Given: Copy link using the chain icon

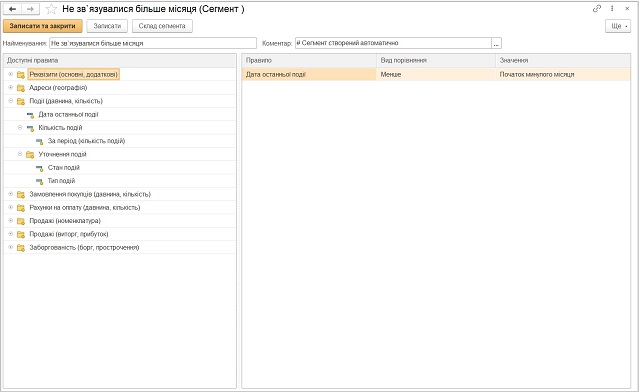Looking at the screenshot, I should coord(597,9).
